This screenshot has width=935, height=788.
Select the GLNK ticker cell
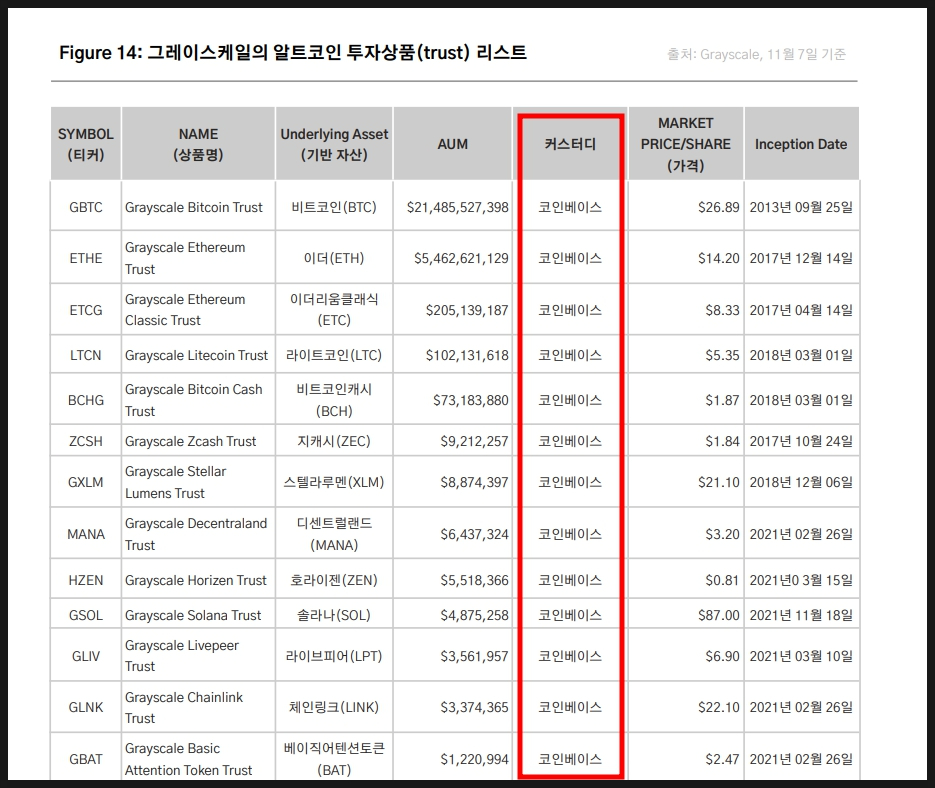click(86, 707)
